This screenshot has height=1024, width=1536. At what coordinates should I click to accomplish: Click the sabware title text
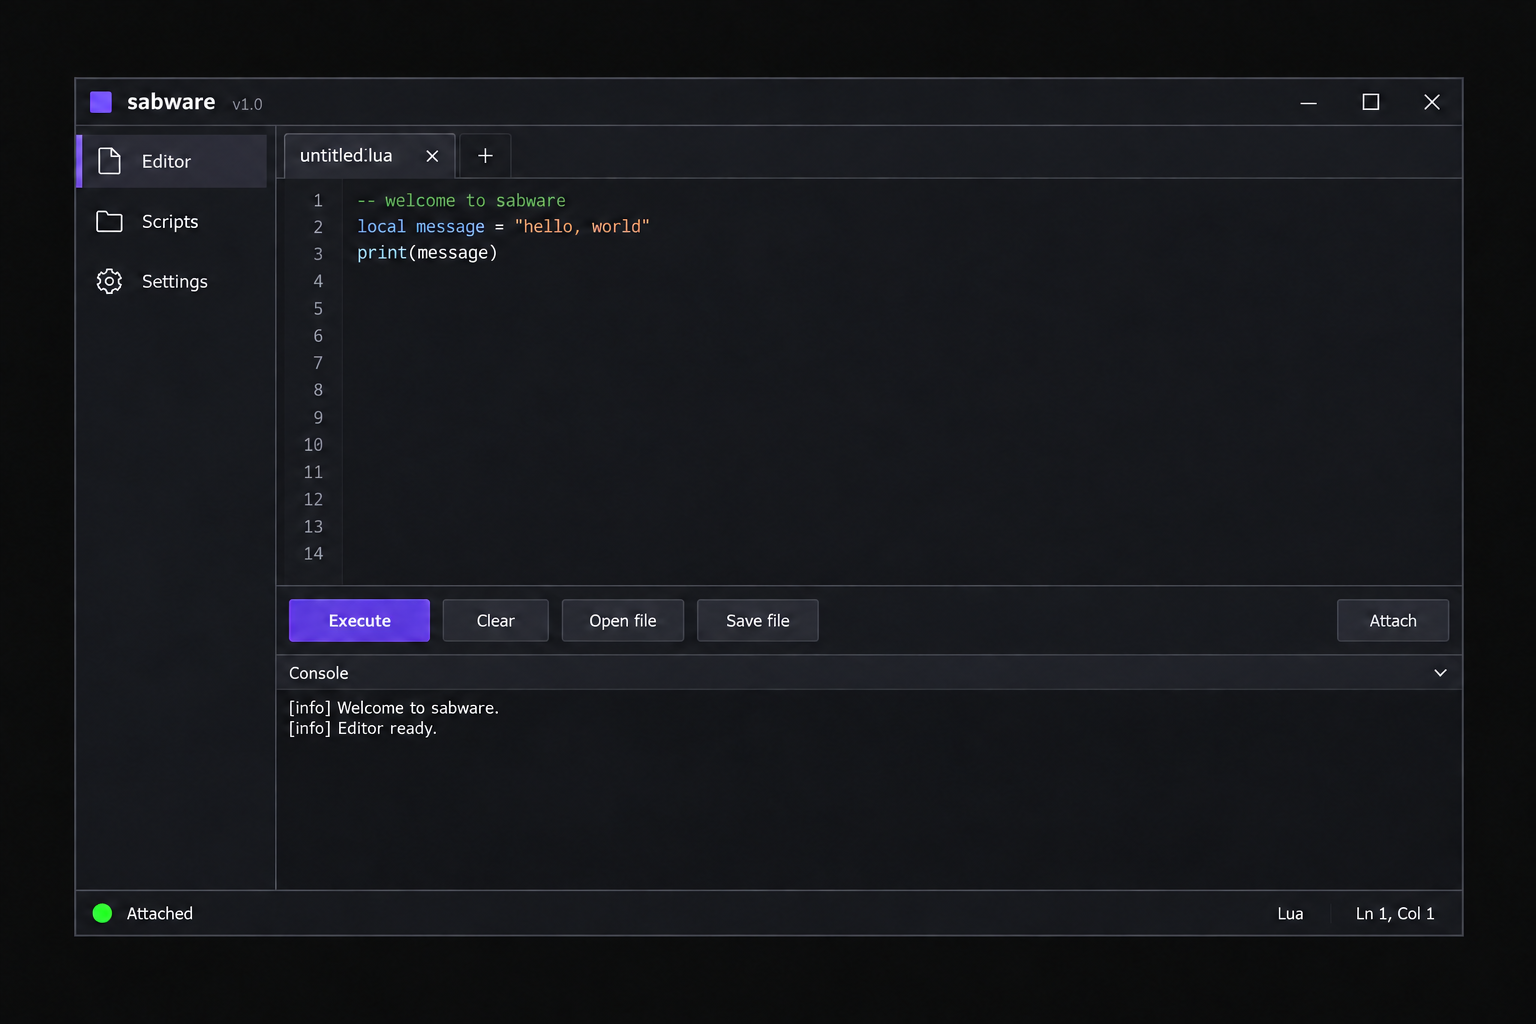(171, 102)
